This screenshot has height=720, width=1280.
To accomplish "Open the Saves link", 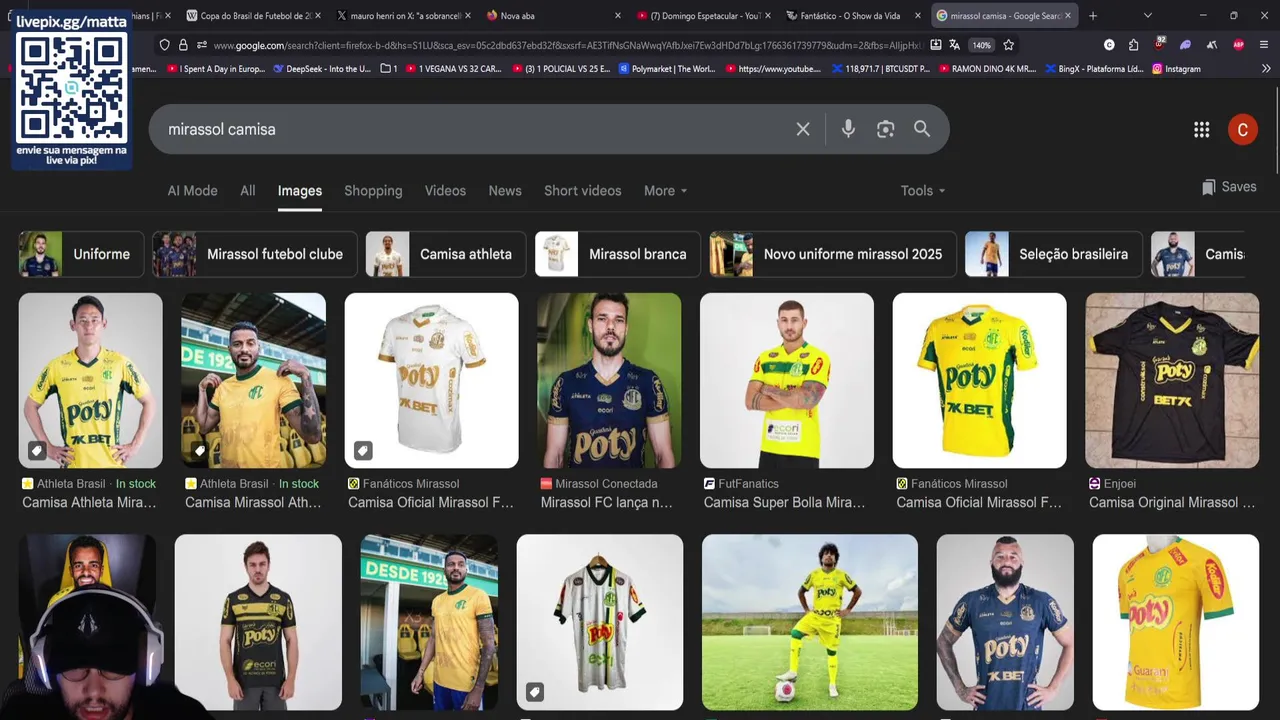I will (x=1229, y=187).
